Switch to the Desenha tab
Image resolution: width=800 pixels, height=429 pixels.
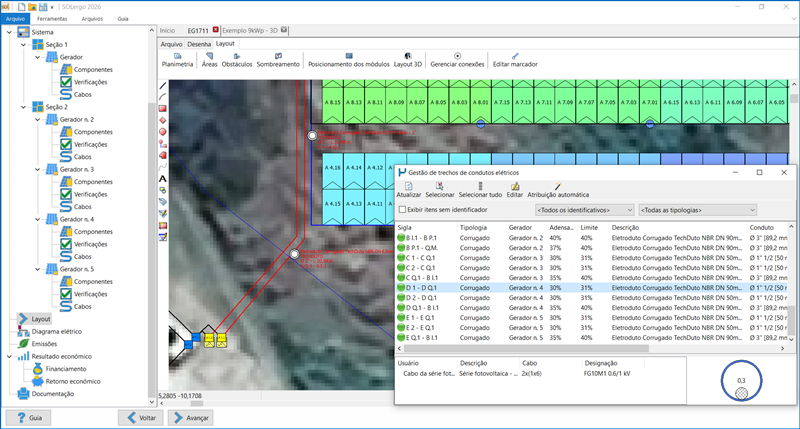tap(199, 44)
